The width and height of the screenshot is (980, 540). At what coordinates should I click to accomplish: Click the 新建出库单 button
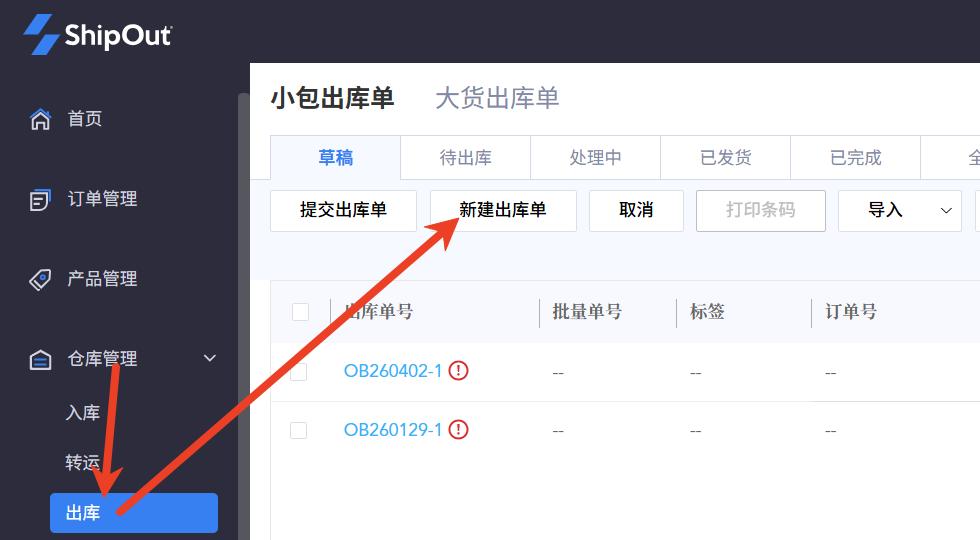[x=503, y=210]
